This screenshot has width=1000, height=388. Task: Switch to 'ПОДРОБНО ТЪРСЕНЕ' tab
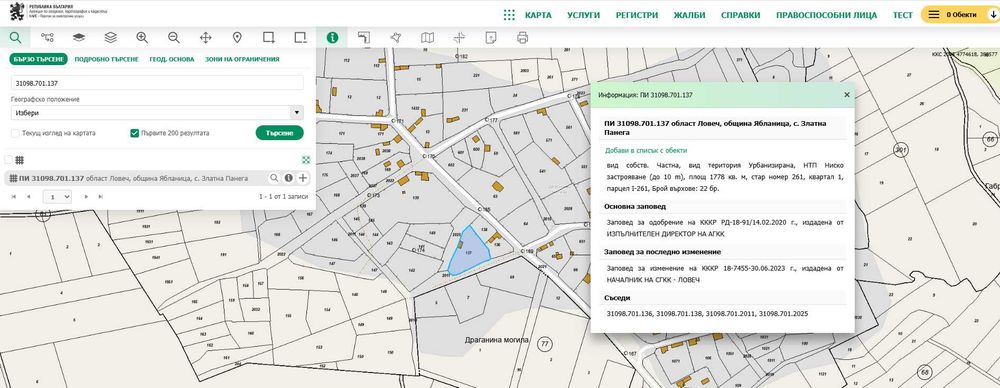[107, 59]
